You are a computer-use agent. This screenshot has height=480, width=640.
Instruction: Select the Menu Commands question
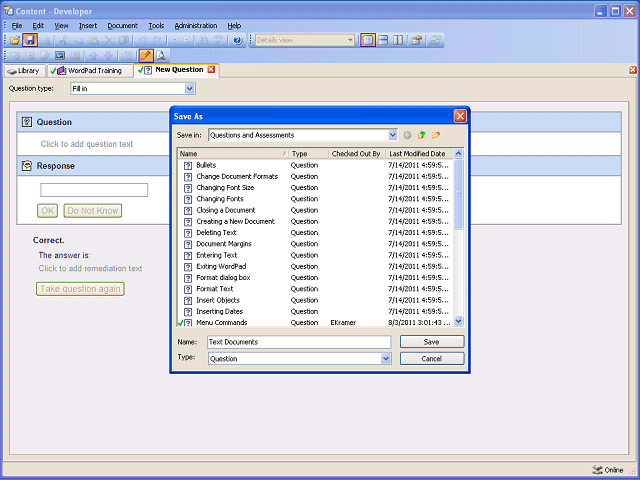(313, 322)
